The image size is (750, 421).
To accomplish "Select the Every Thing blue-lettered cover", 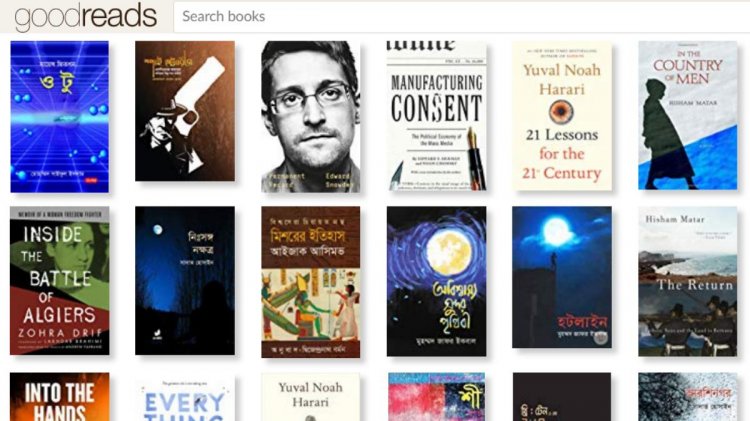I will point(185,399).
